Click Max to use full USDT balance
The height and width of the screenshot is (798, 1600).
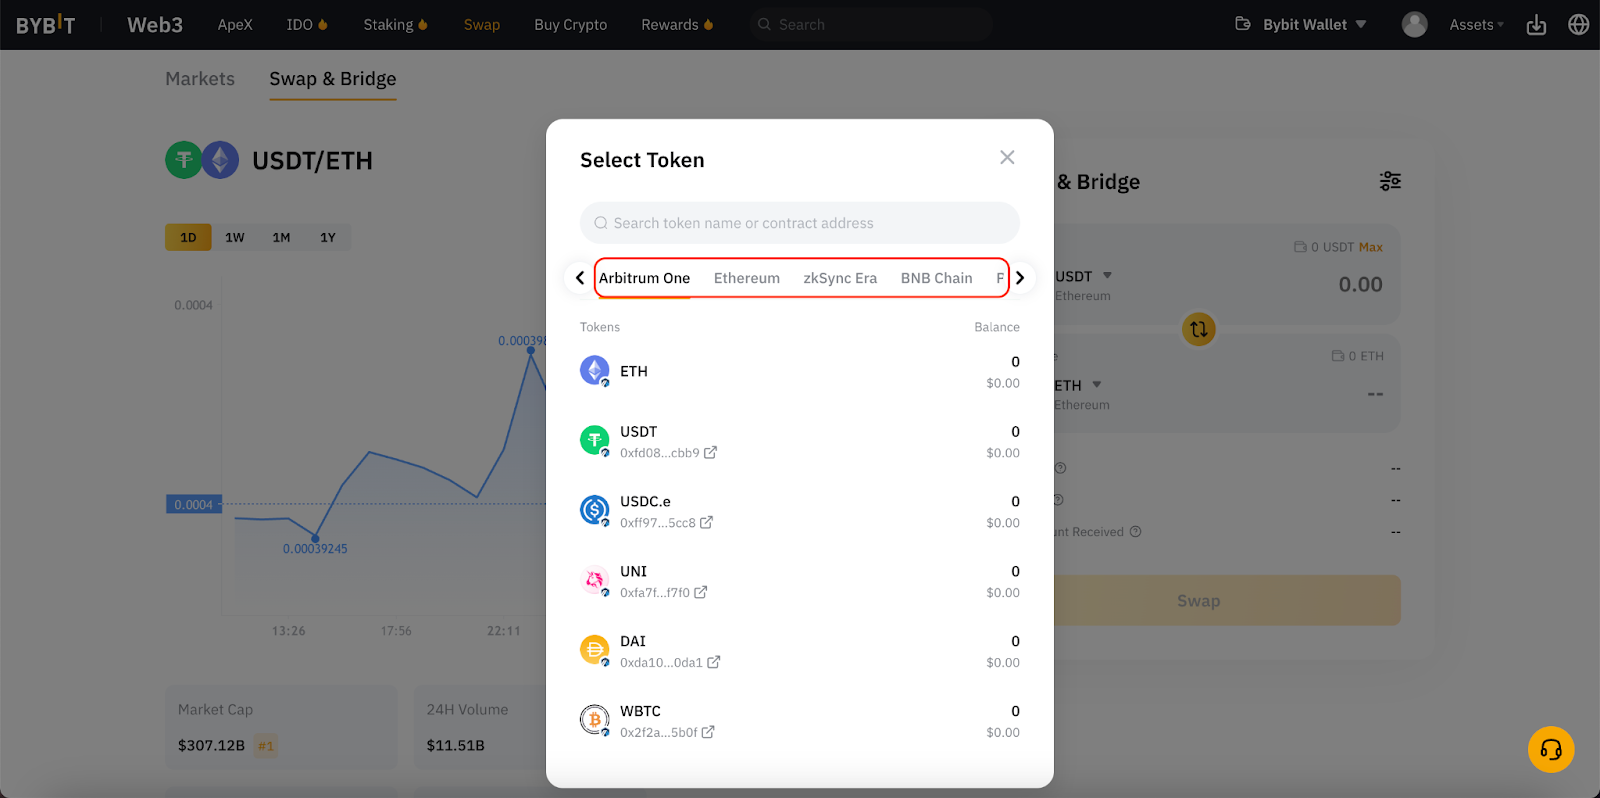pos(1371,247)
